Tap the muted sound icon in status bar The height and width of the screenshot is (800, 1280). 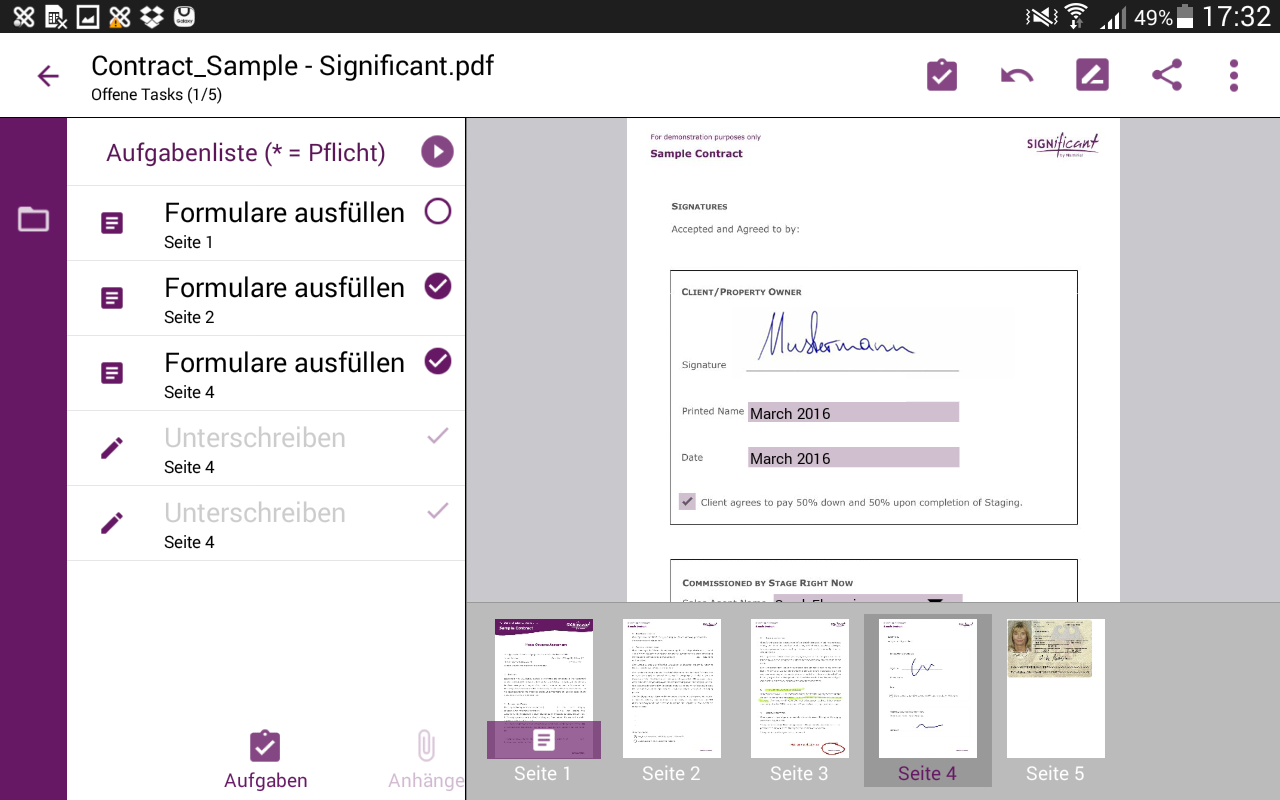tap(1041, 16)
